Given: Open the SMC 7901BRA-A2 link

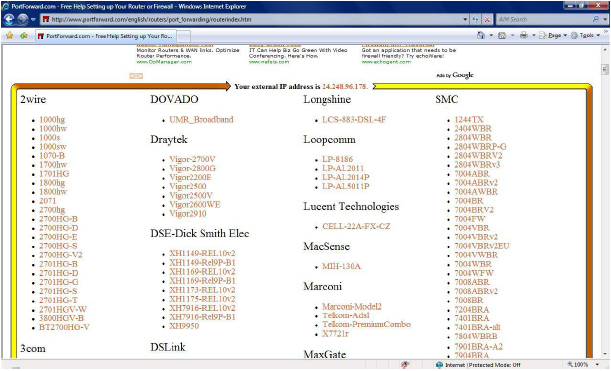Looking at the screenshot, I should pyautogui.click(x=479, y=346).
